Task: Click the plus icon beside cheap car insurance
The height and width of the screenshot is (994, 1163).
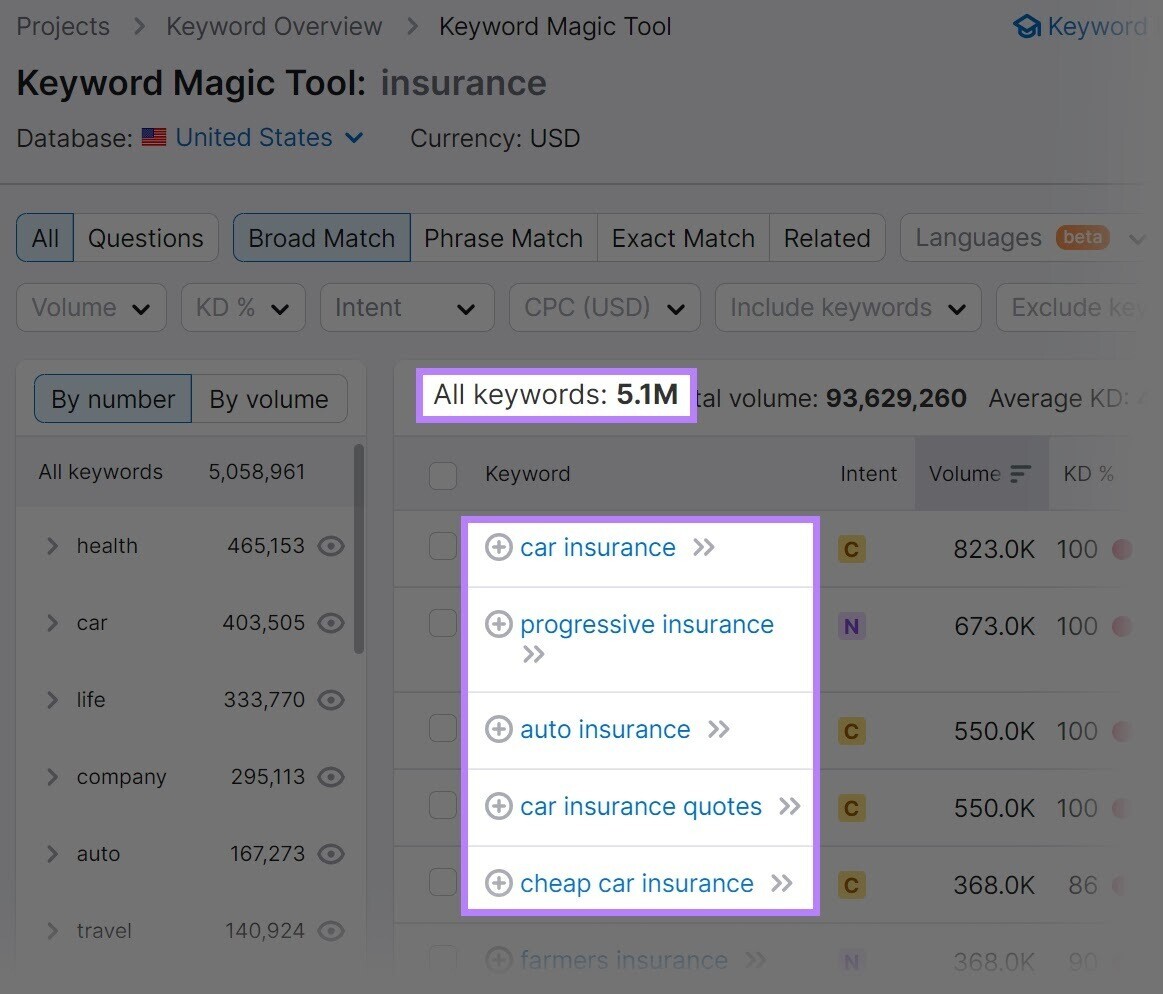Action: [499, 883]
